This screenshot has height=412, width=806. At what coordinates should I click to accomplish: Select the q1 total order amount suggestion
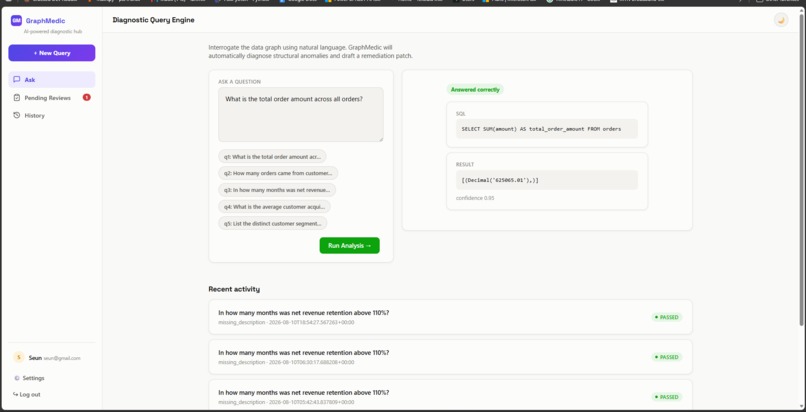click(x=272, y=157)
